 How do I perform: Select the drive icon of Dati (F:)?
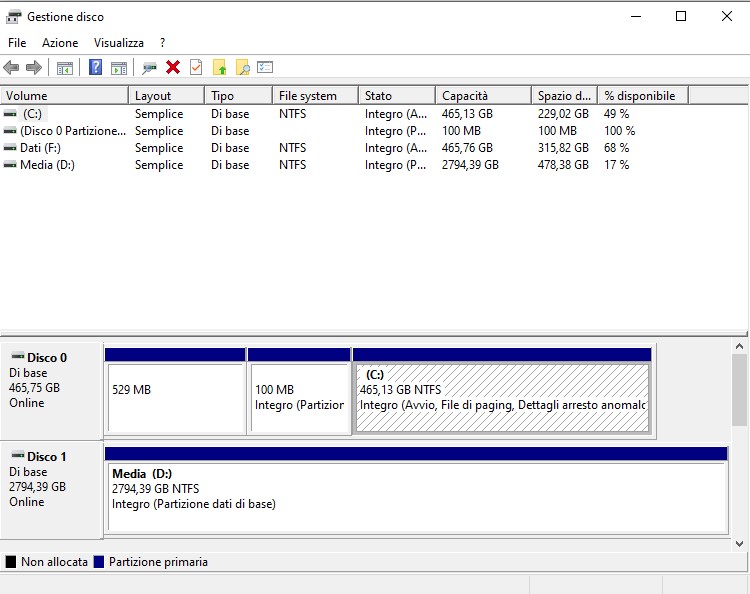[x=10, y=148]
